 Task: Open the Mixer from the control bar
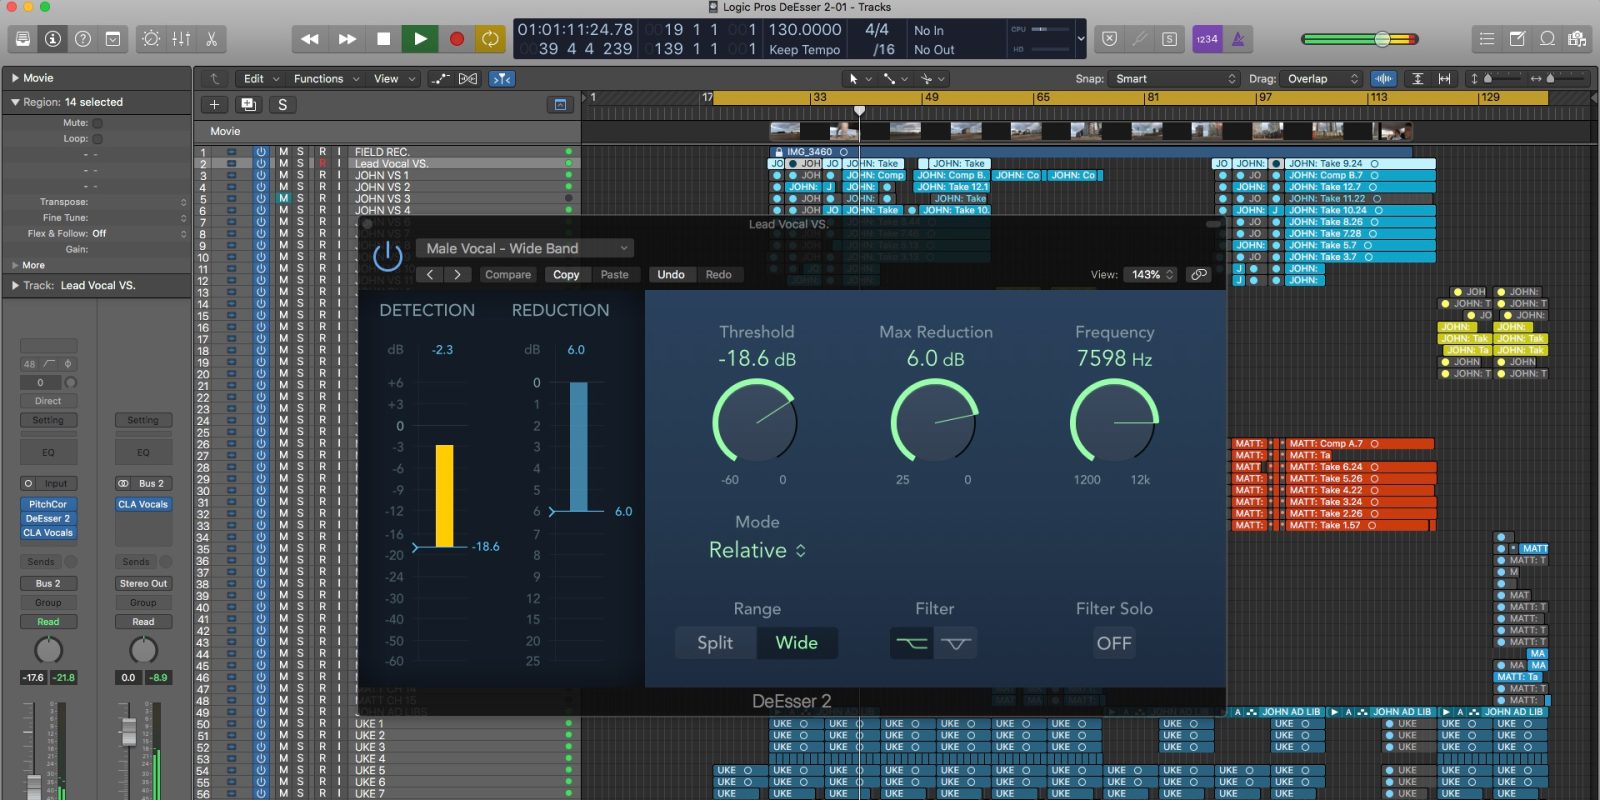(181, 39)
